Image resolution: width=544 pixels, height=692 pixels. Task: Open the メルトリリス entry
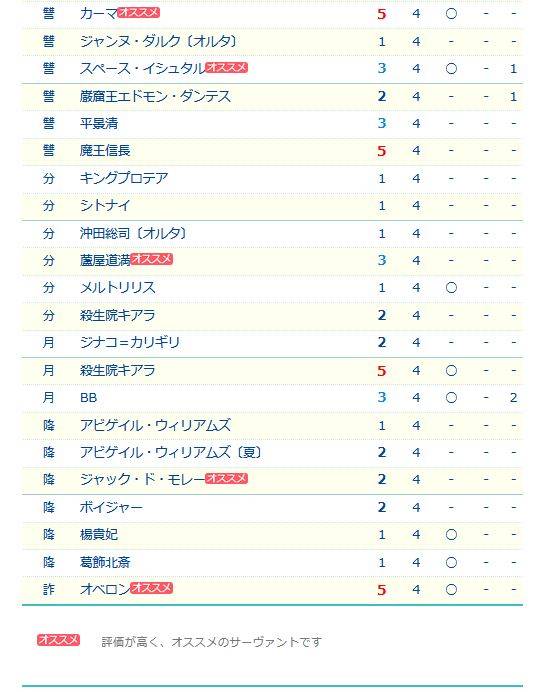coord(118,288)
